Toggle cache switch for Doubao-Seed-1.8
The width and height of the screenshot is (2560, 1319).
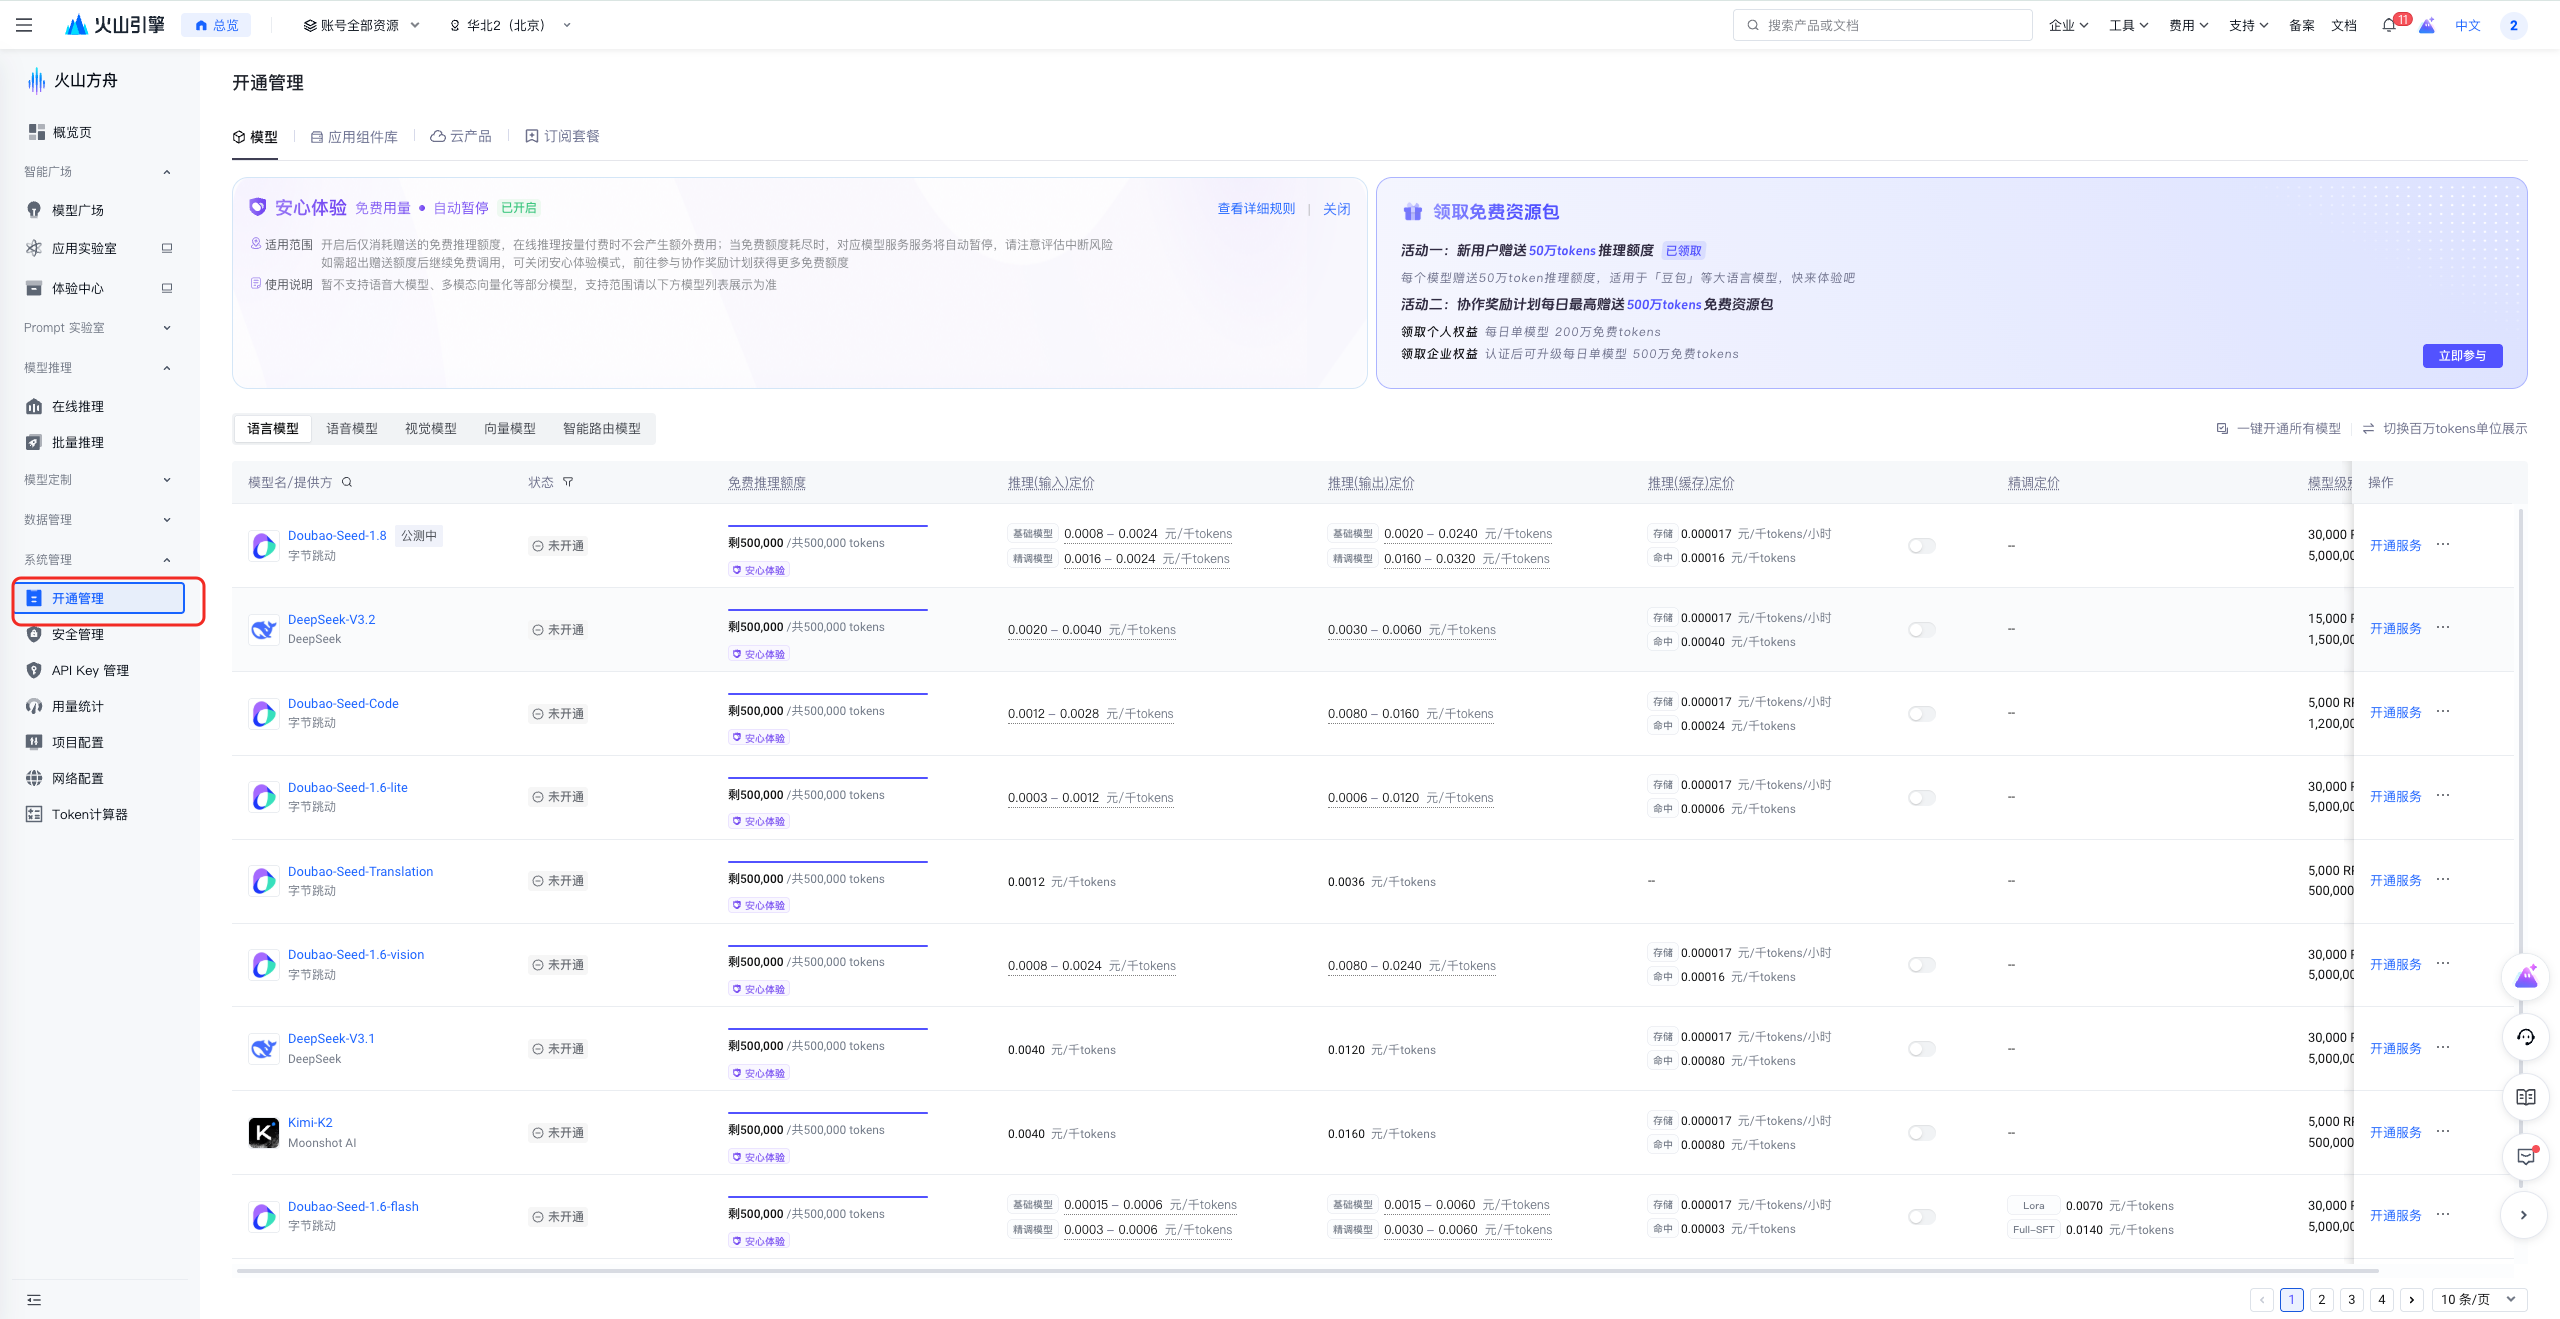pyautogui.click(x=1921, y=546)
